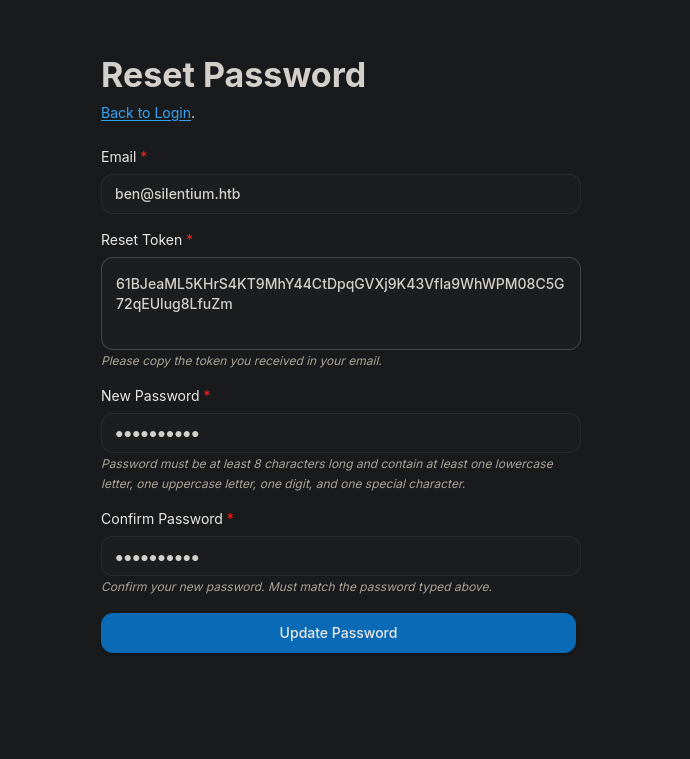Click the Back to Login link
The width and height of the screenshot is (690, 759).
tap(146, 113)
